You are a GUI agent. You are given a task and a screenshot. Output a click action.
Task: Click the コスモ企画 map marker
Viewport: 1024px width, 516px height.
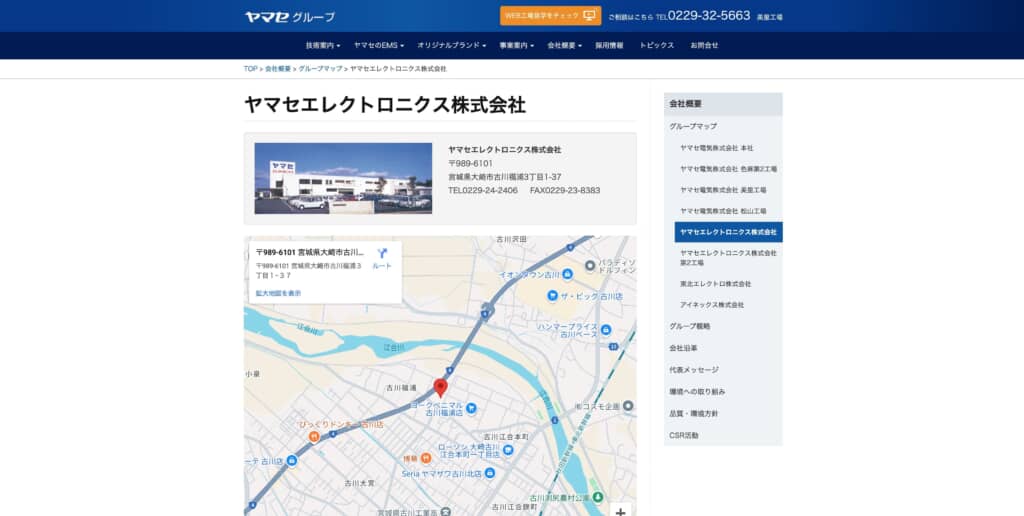pyautogui.click(x=628, y=406)
